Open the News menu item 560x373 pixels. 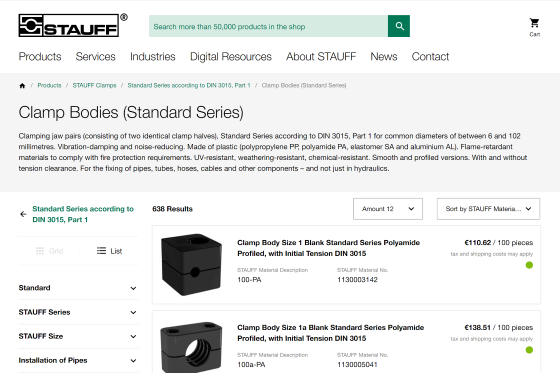[384, 56]
